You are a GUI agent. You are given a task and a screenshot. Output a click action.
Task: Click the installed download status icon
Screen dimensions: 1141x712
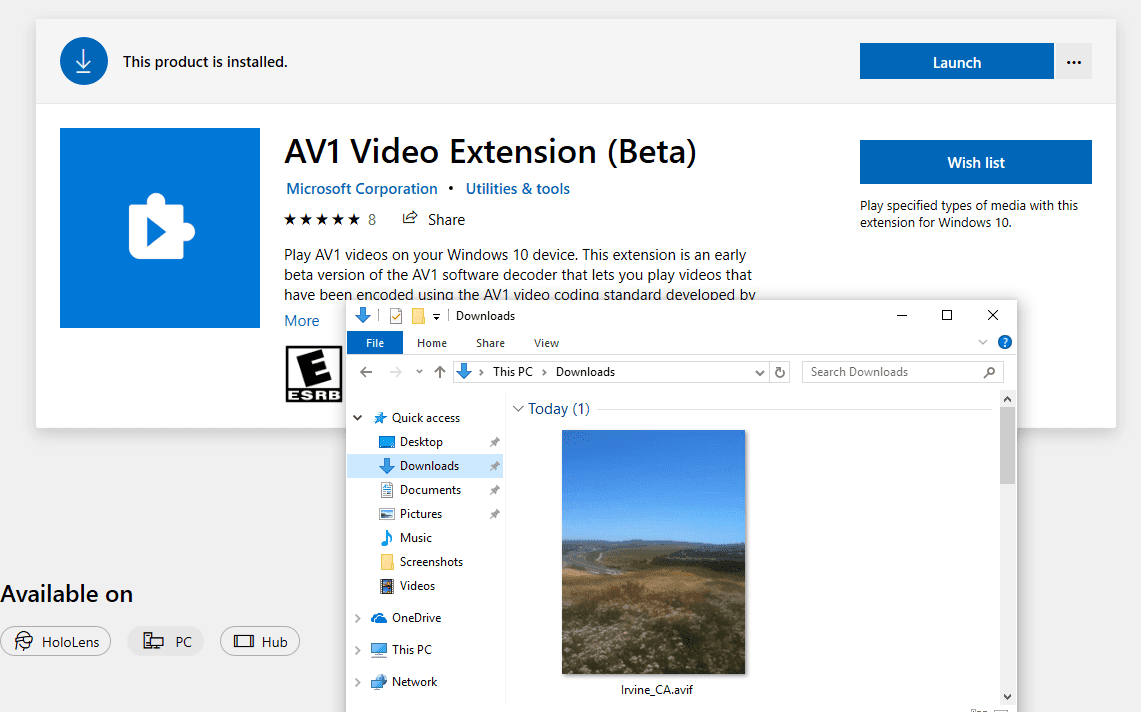[x=84, y=61]
